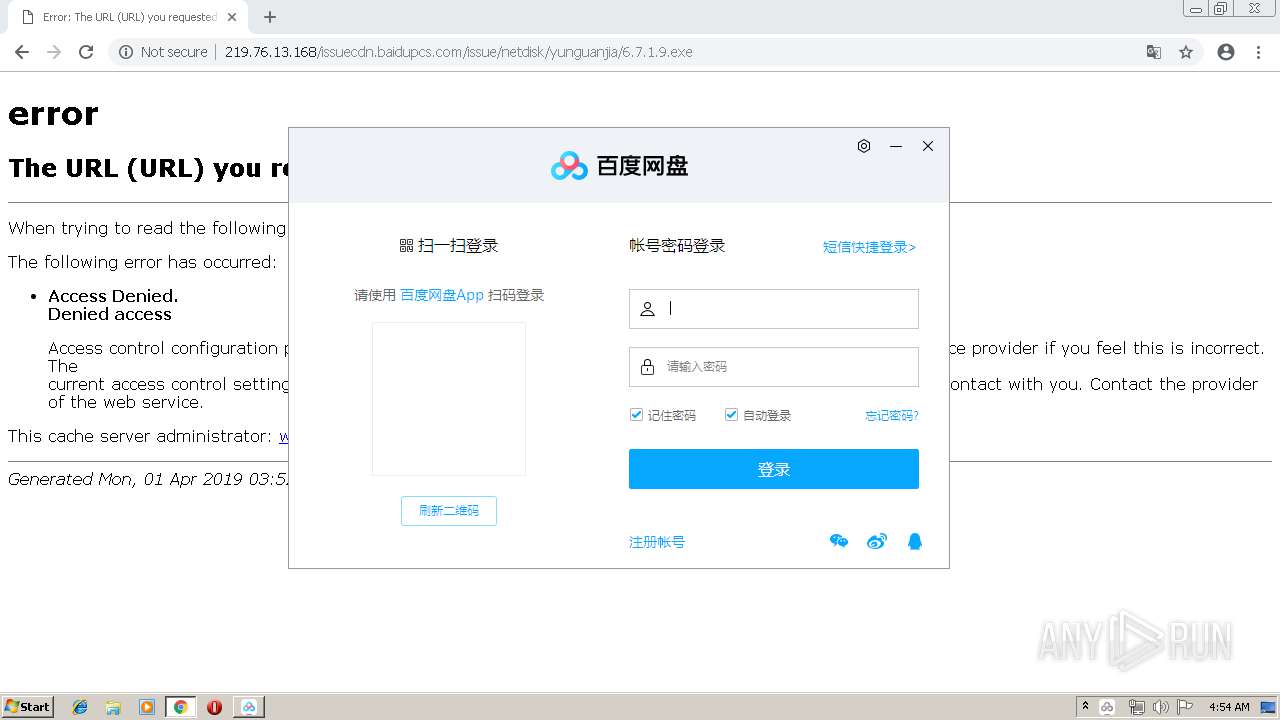Image resolution: width=1280 pixels, height=720 pixels.
Task: Open 短信快捷登录 SMS quick login link
Action: click(x=869, y=247)
